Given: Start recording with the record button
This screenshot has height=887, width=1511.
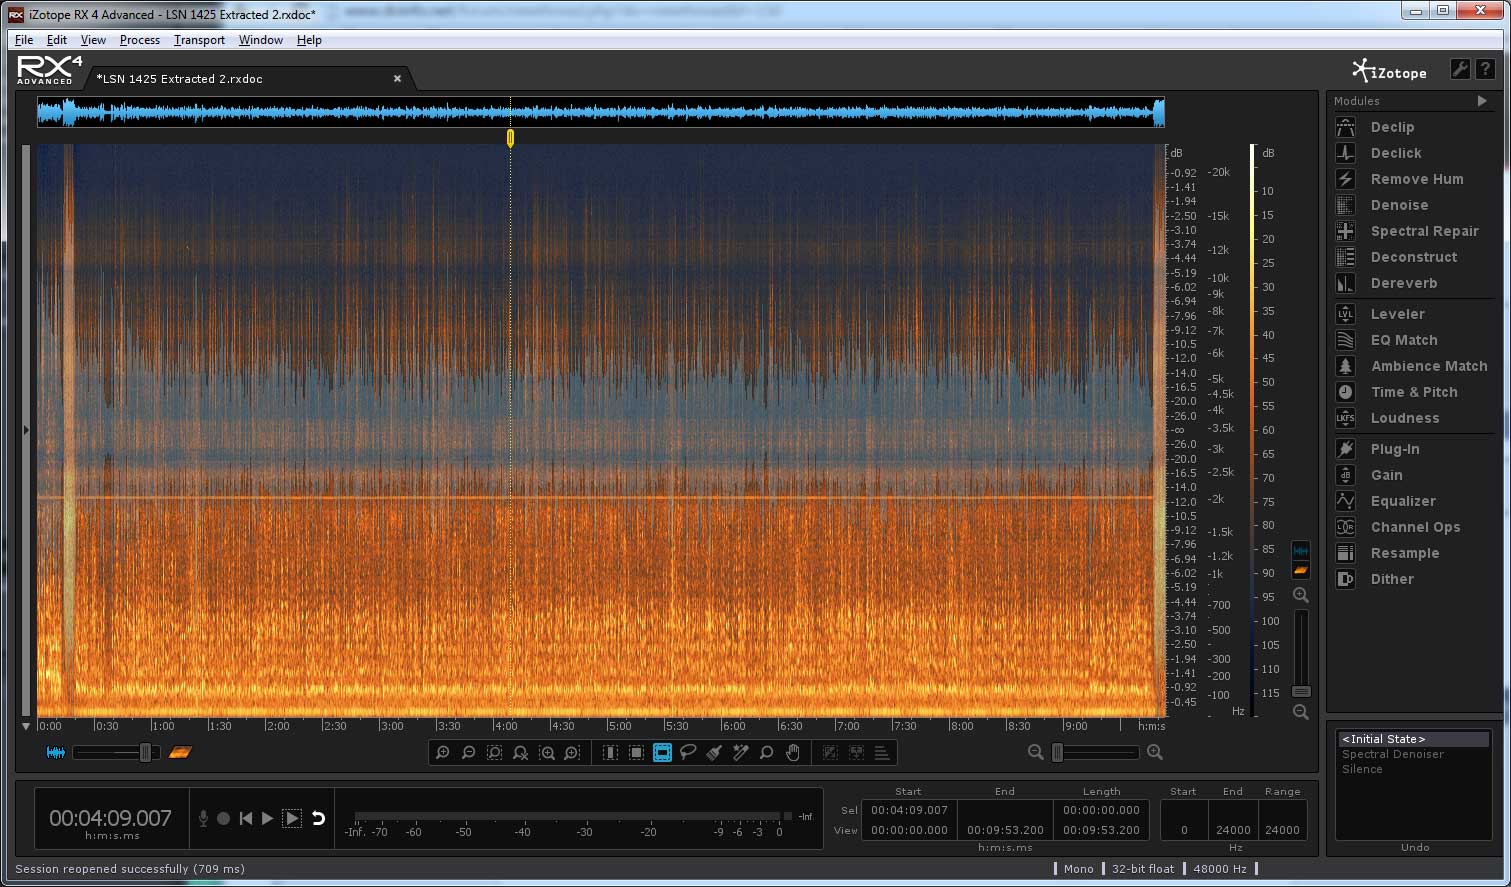Looking at the screenshot, I should coord(223,818).
